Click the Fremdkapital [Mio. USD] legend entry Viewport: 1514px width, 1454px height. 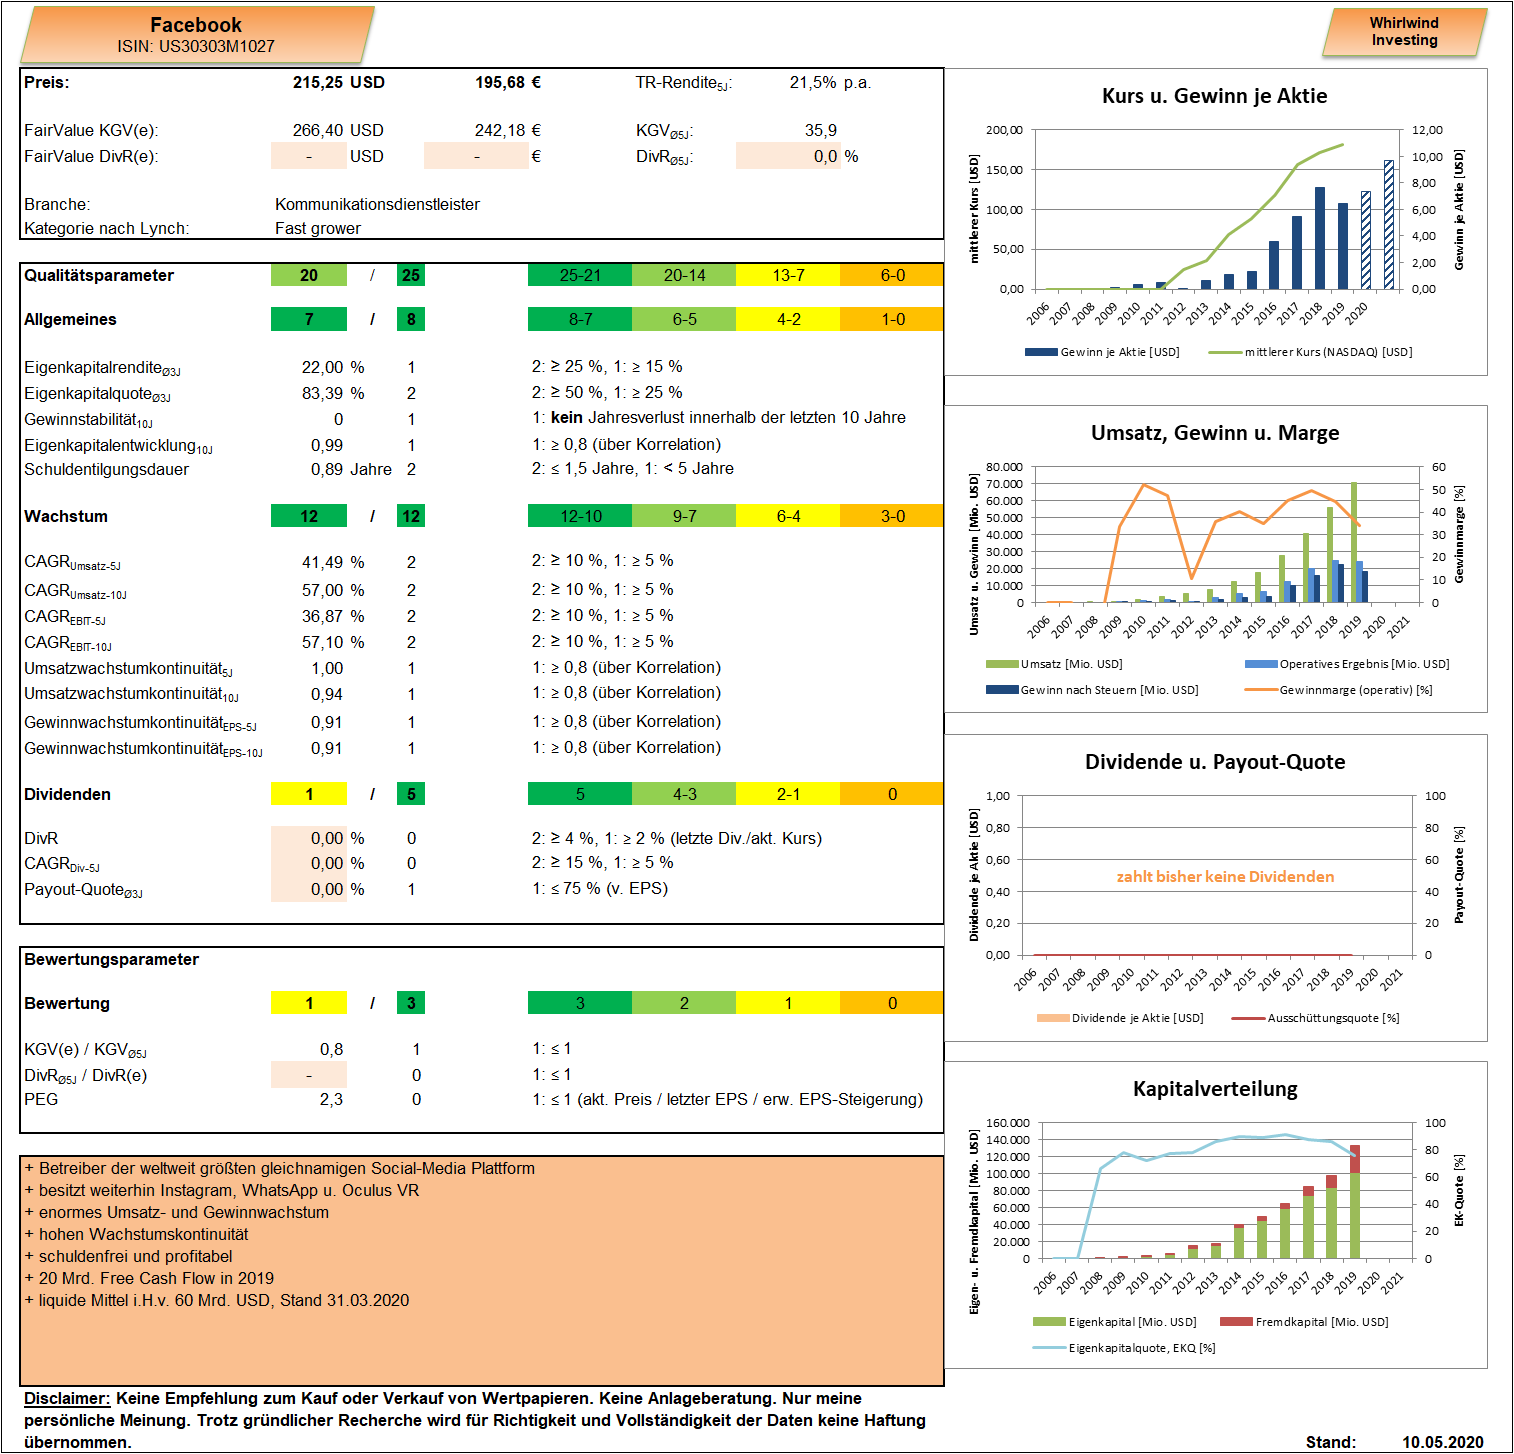1305,1322
